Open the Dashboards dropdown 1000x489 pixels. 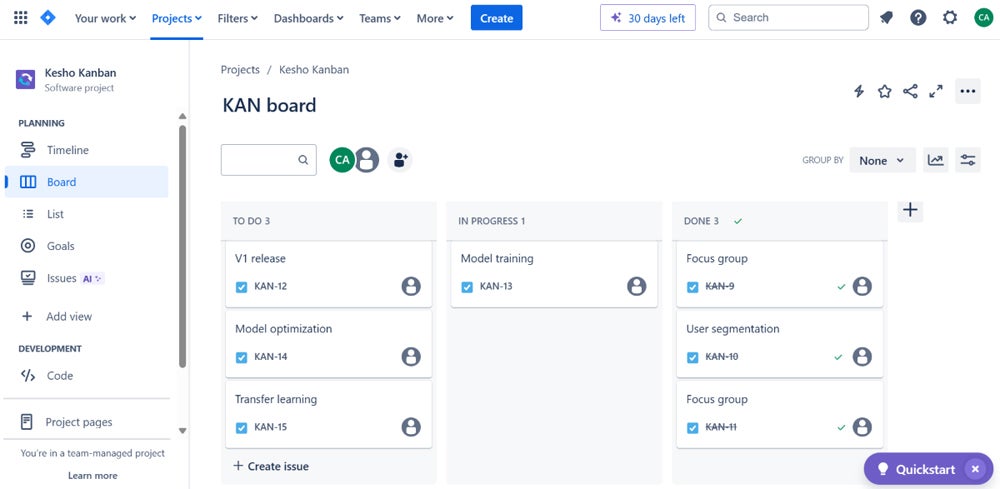(x=309, y=18)
